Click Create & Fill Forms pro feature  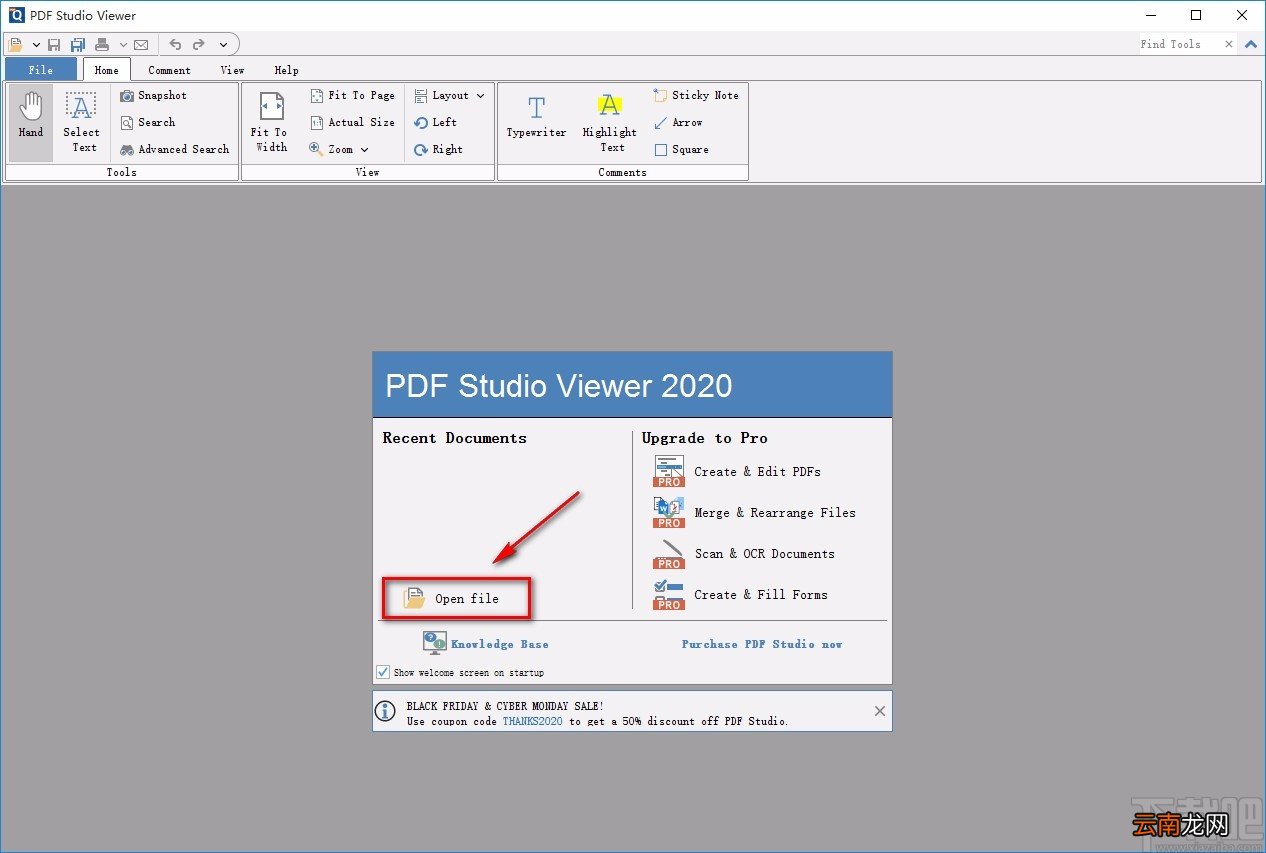tap(740, 594)
